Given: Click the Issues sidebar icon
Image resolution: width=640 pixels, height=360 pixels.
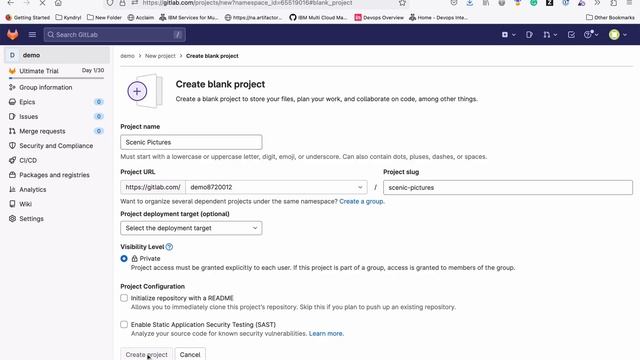Looking at the screenshot, I should (x=12, y=117).
